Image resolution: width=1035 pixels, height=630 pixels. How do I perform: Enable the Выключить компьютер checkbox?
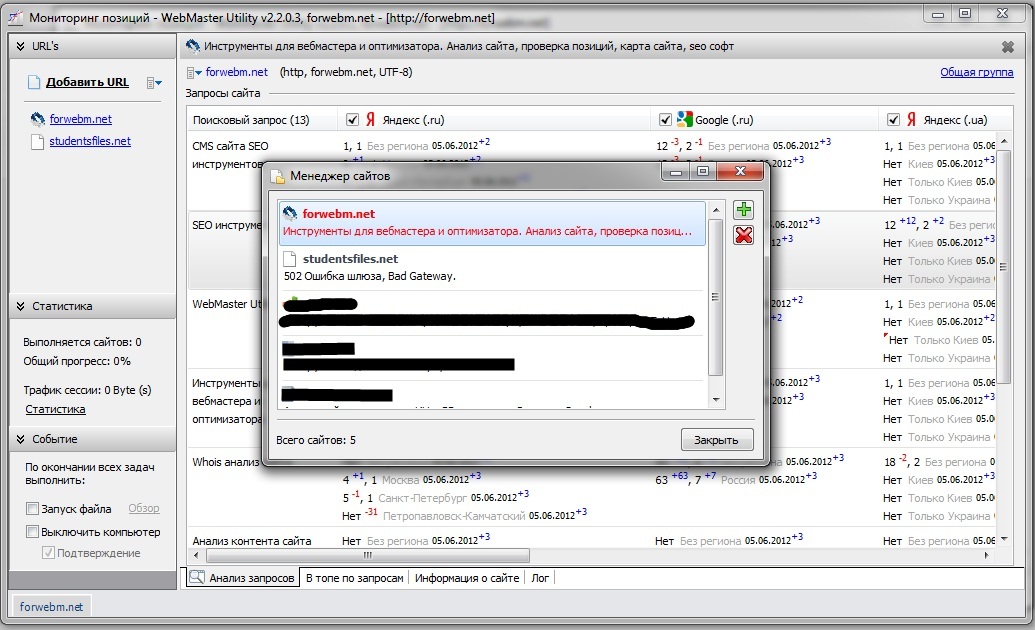[33, 532]
